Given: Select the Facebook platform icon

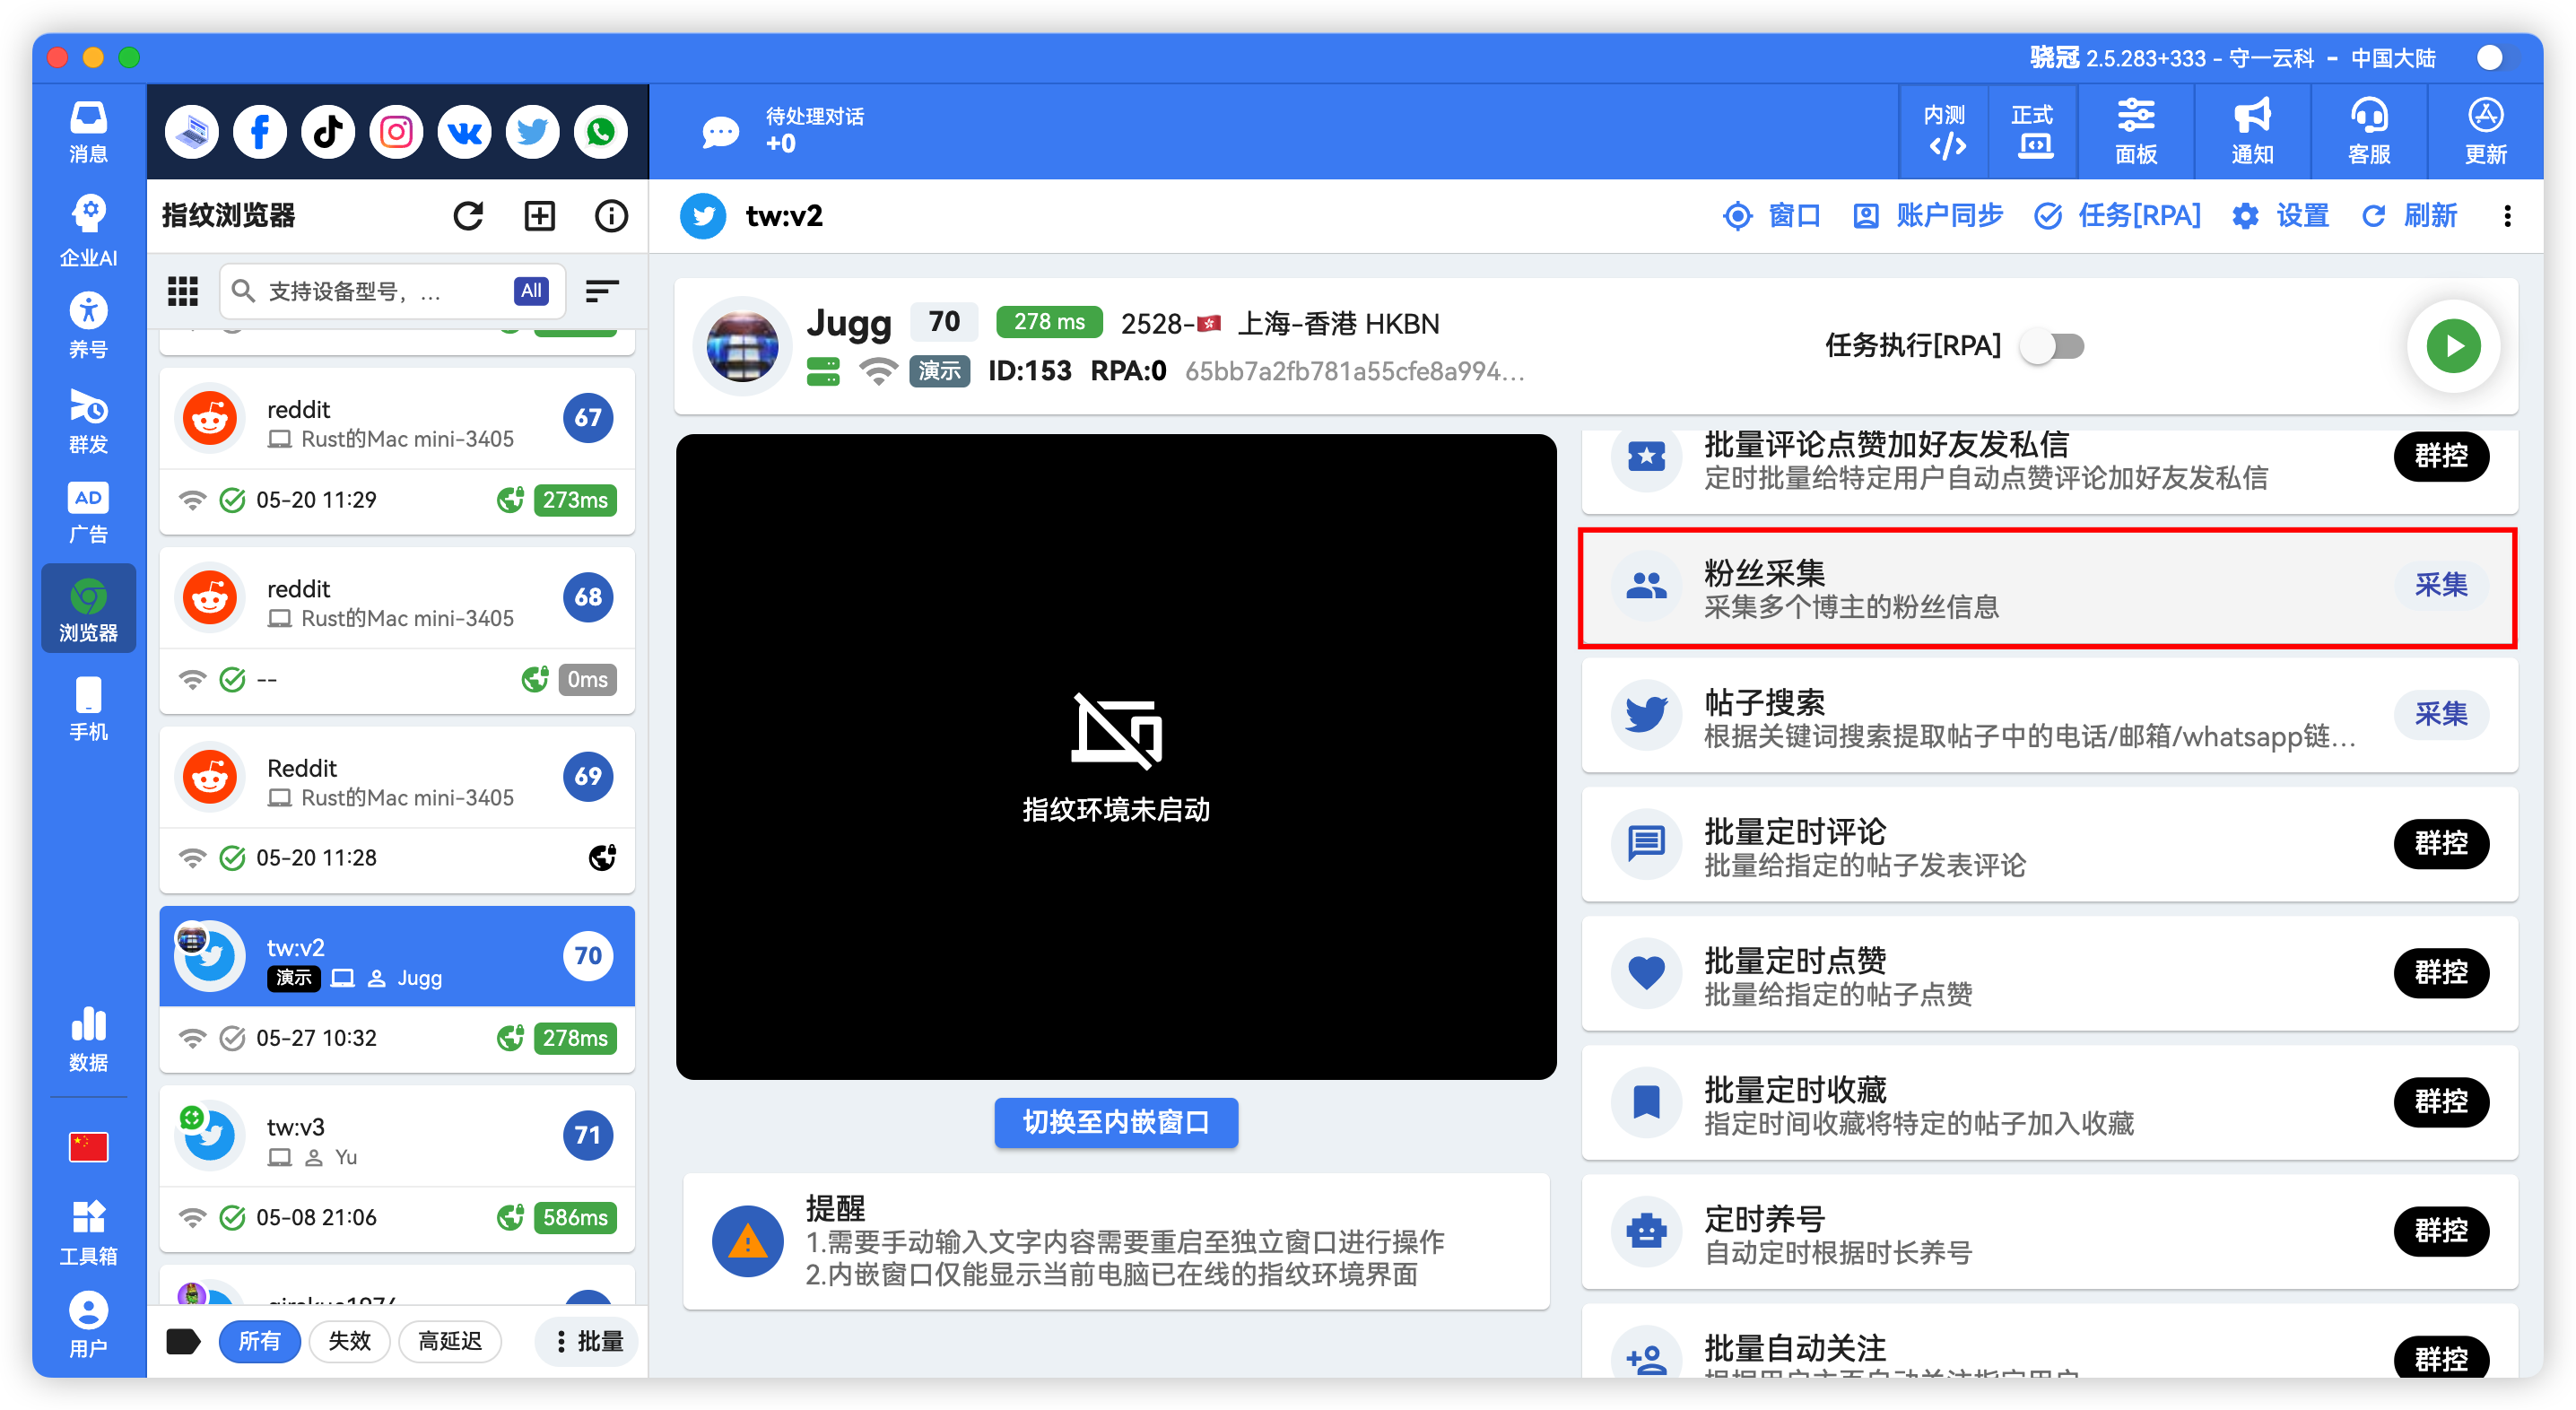Looking at the screenshot, I should pos(260,132).
